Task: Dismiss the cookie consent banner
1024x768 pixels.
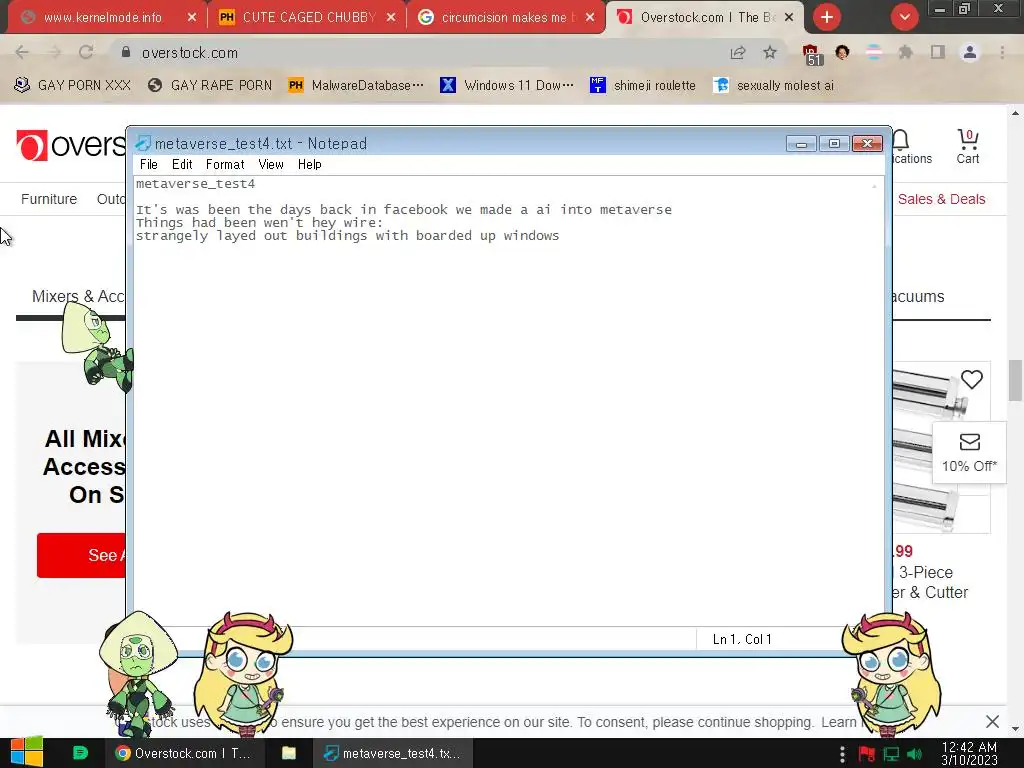Action: click(992, 722)
